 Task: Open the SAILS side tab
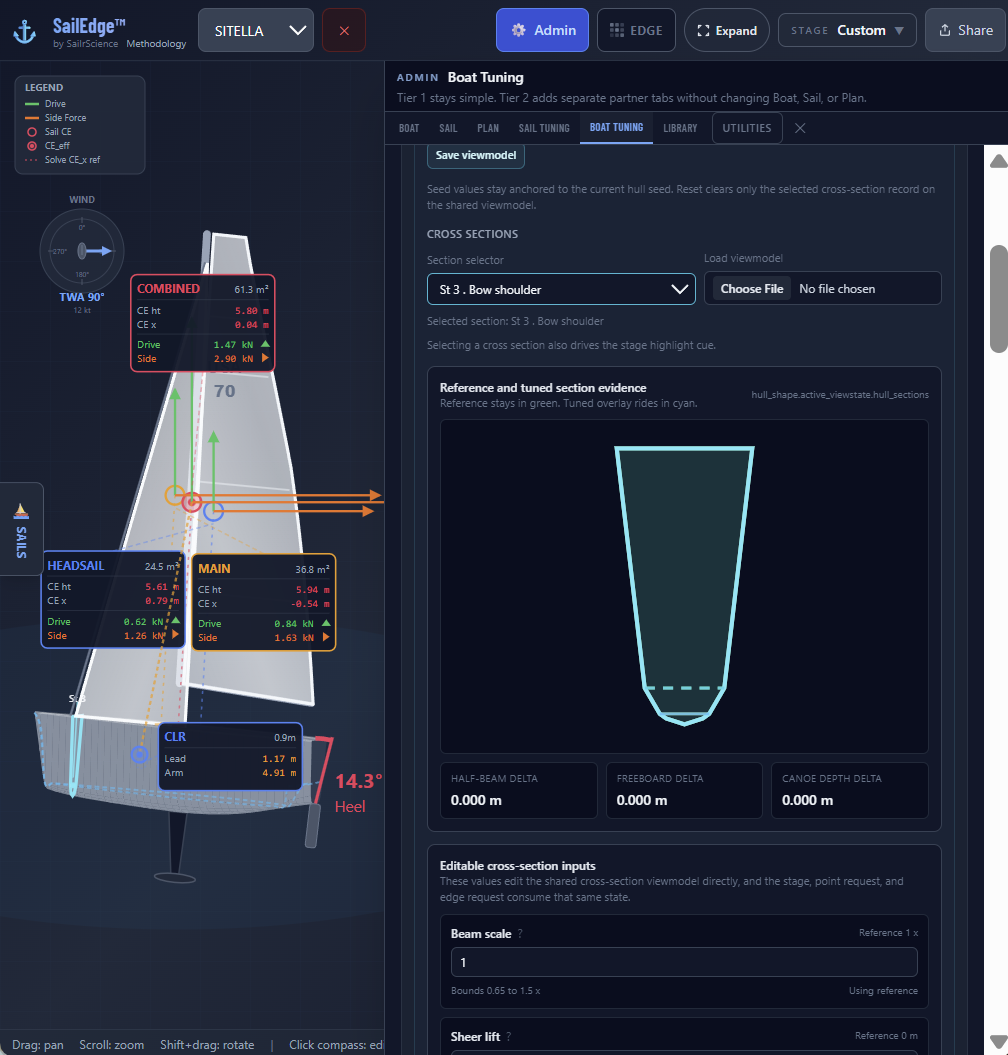[x=22, y=529]
